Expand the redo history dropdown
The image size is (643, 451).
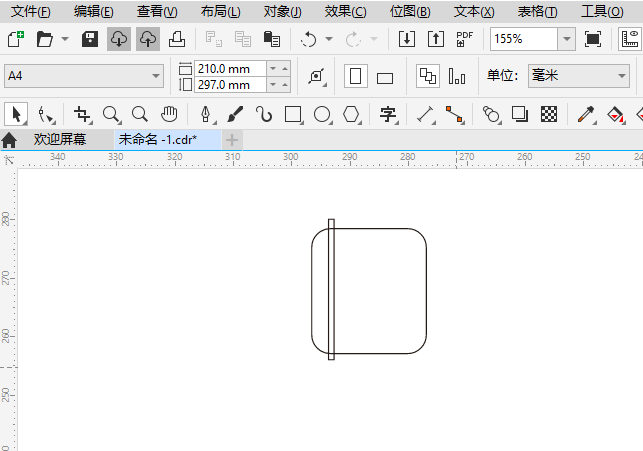pyautogui.click(x=374, y=39)
